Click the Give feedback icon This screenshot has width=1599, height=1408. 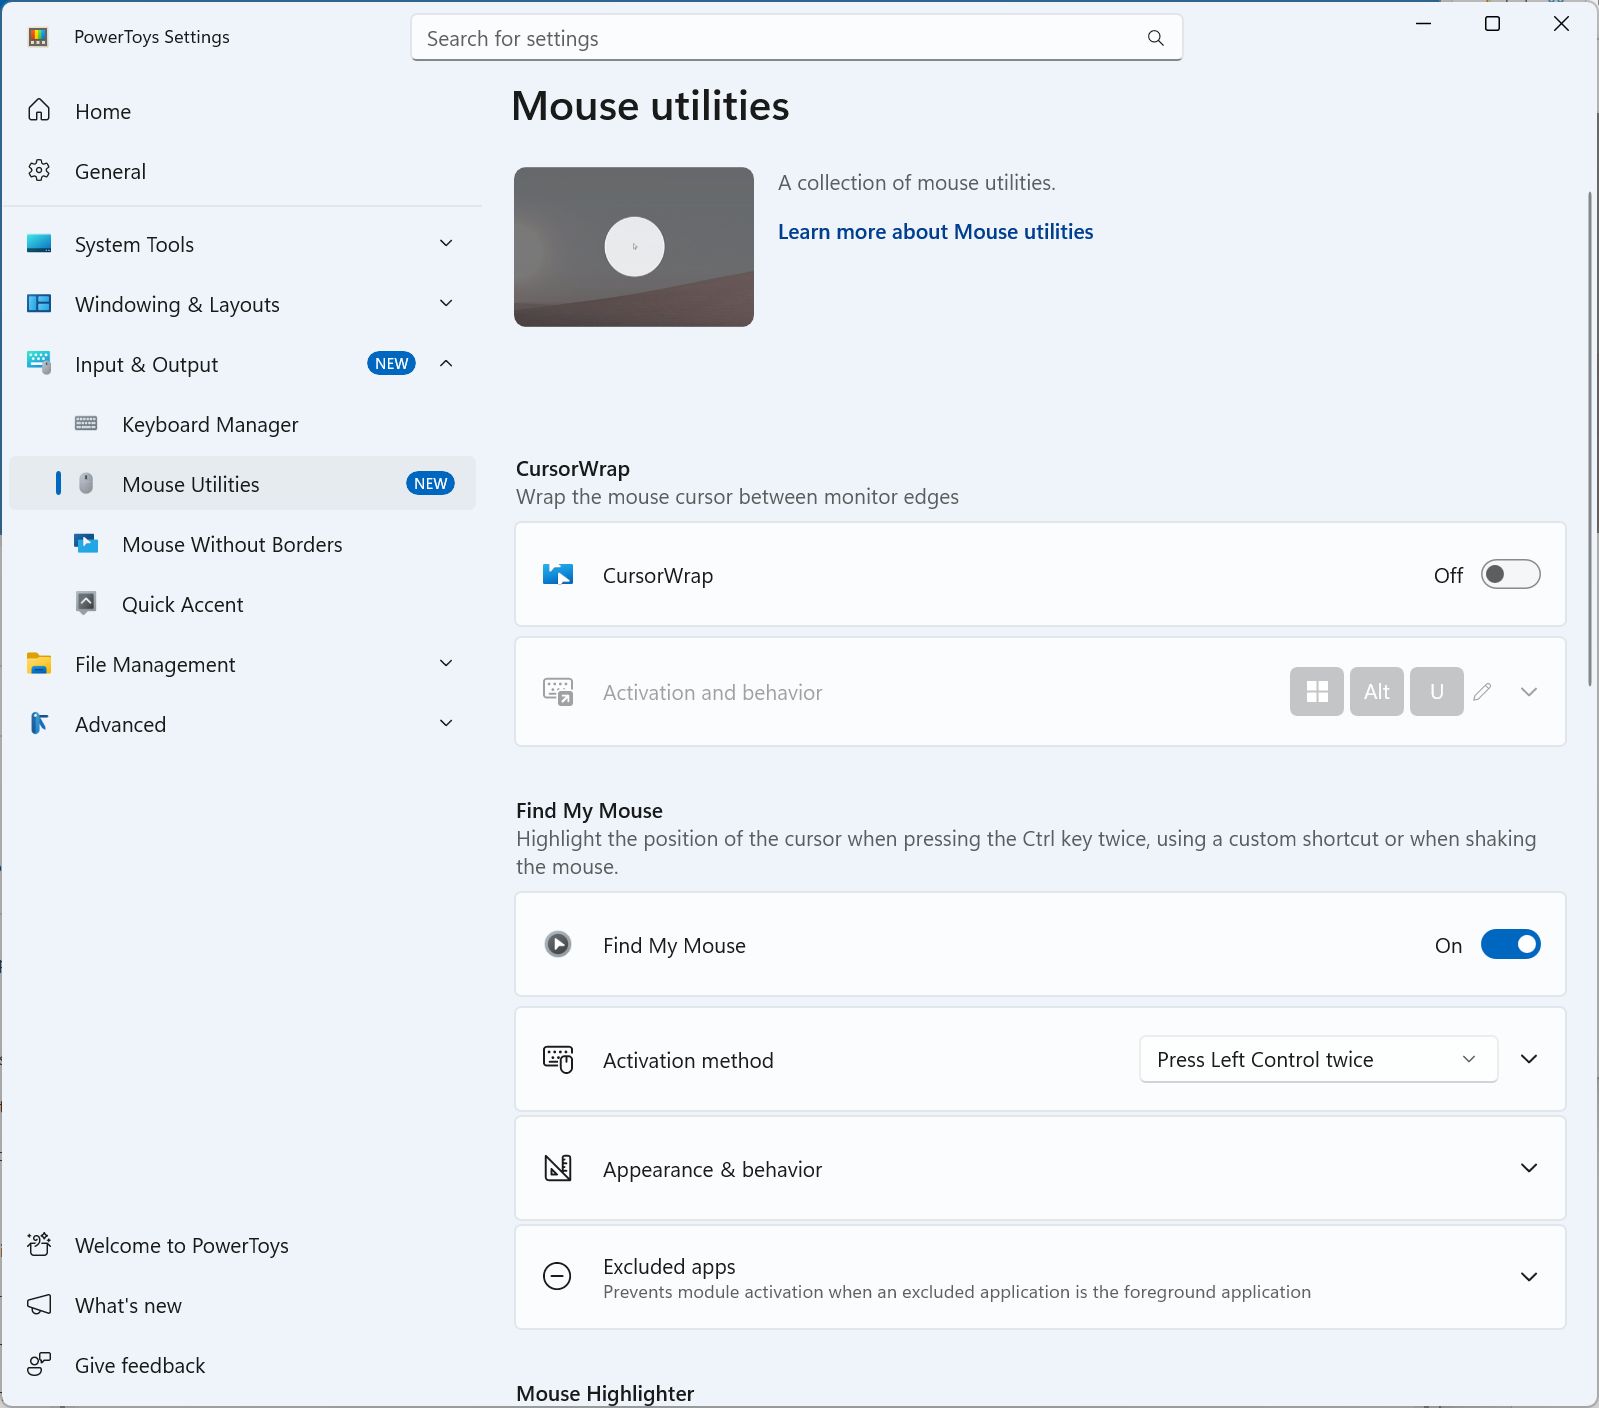click(x=39, y=1365)
